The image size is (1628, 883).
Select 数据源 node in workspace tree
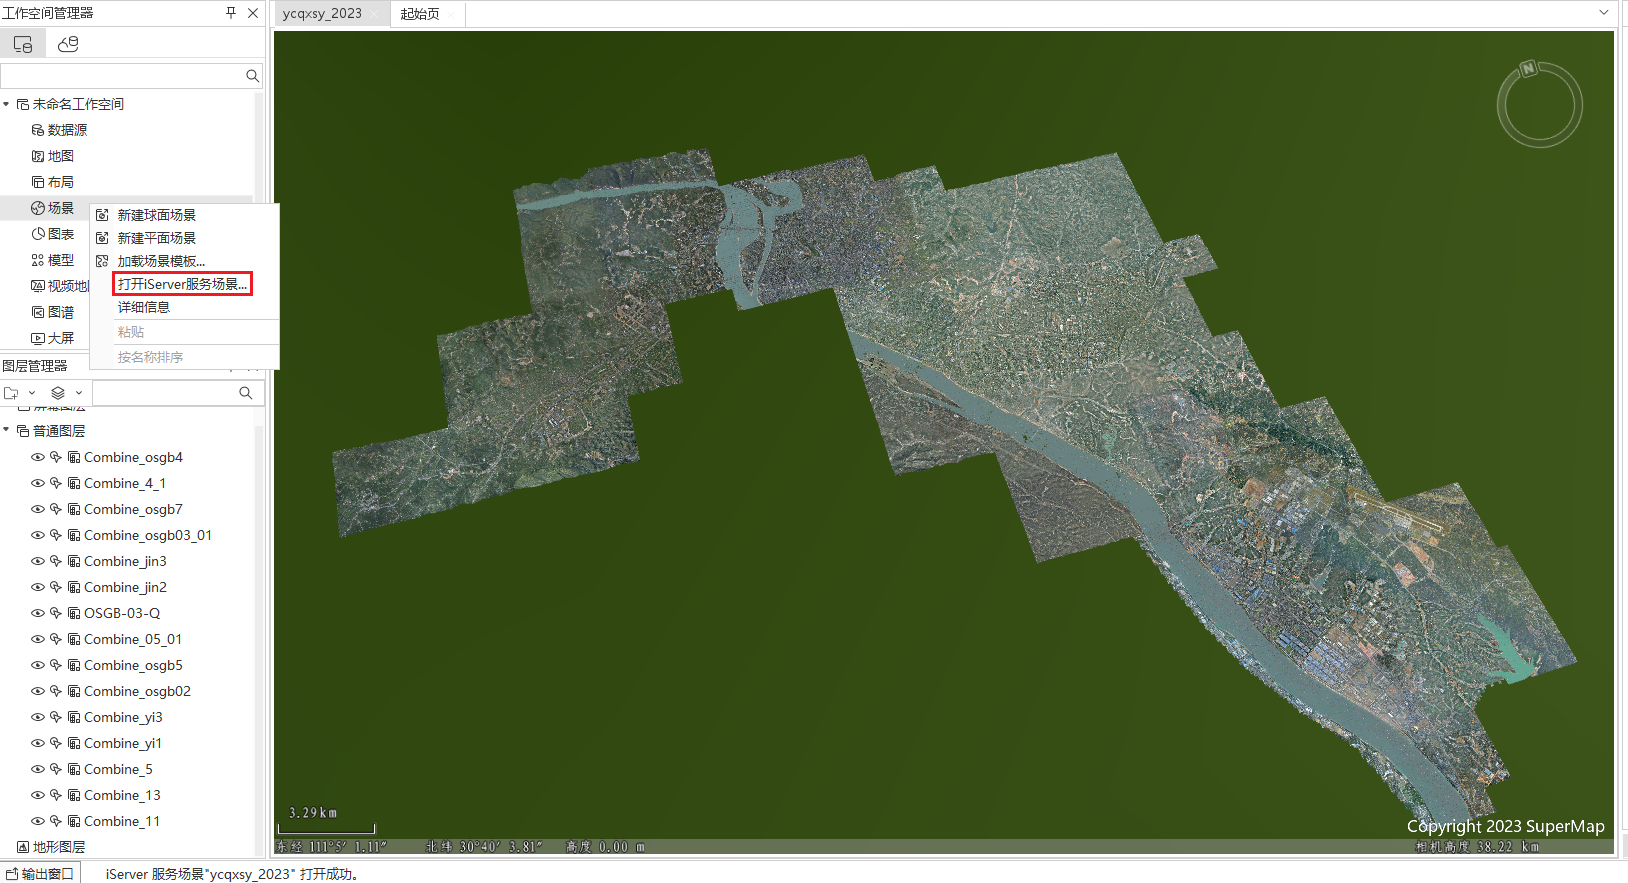[67, 130]
